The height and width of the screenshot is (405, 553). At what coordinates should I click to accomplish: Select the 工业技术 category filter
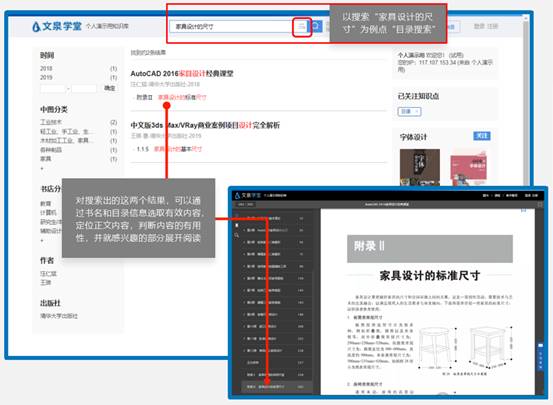click(x=51, y=122)
